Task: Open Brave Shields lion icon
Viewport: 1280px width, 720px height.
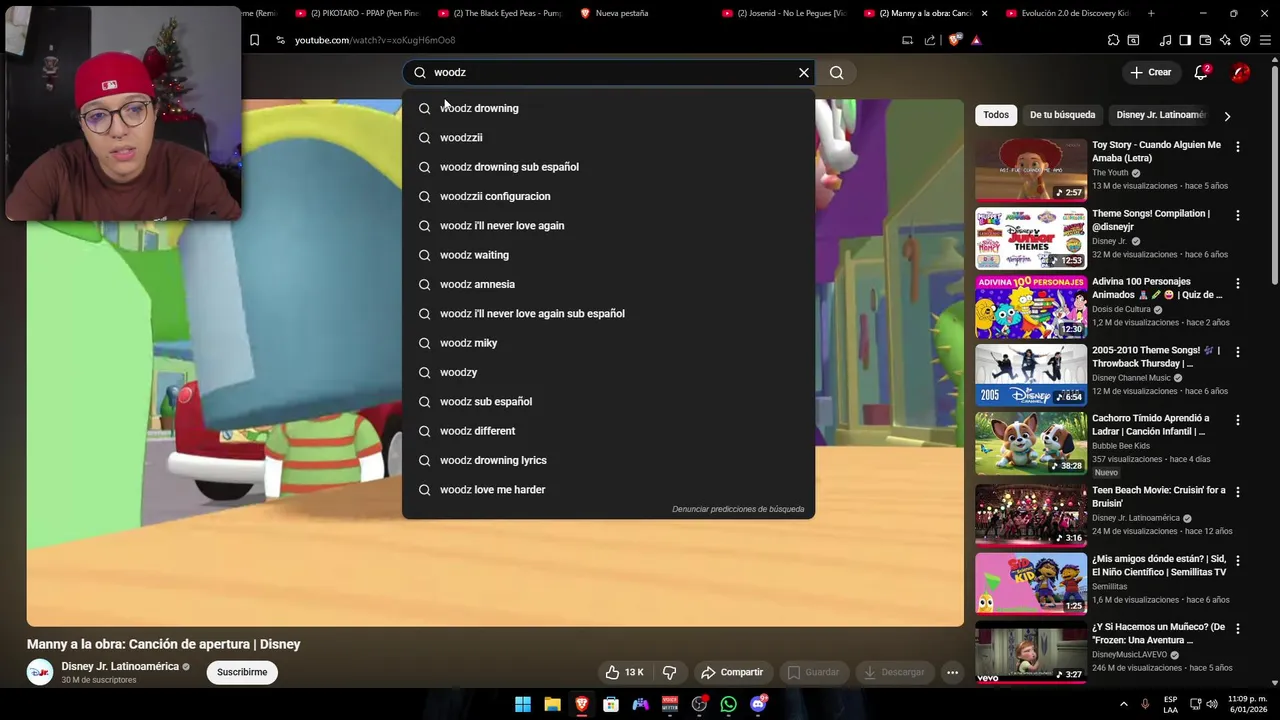Action: pos(955,40)
